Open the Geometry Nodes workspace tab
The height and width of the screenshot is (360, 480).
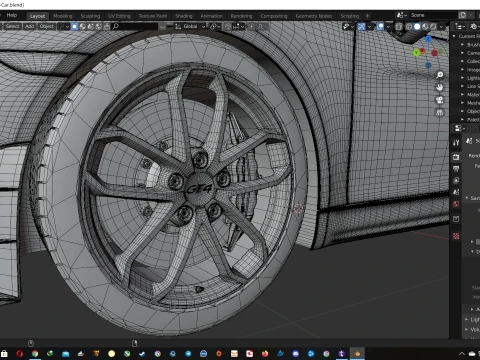(314, 16)
